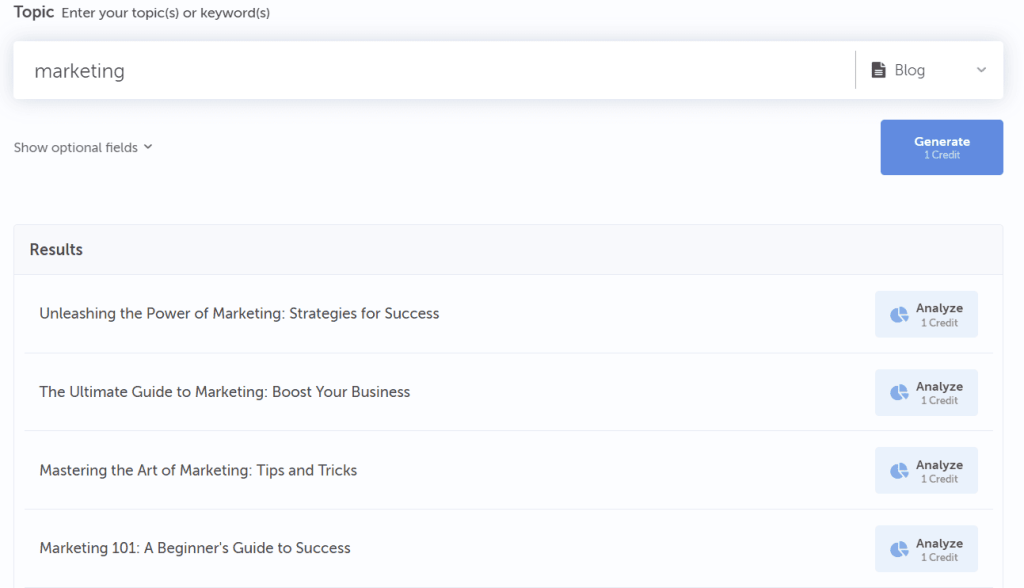
Task: Click the pie chart icon for 'Mastering the Art' result
Action: pyautogui.click(x=899, y=471)
